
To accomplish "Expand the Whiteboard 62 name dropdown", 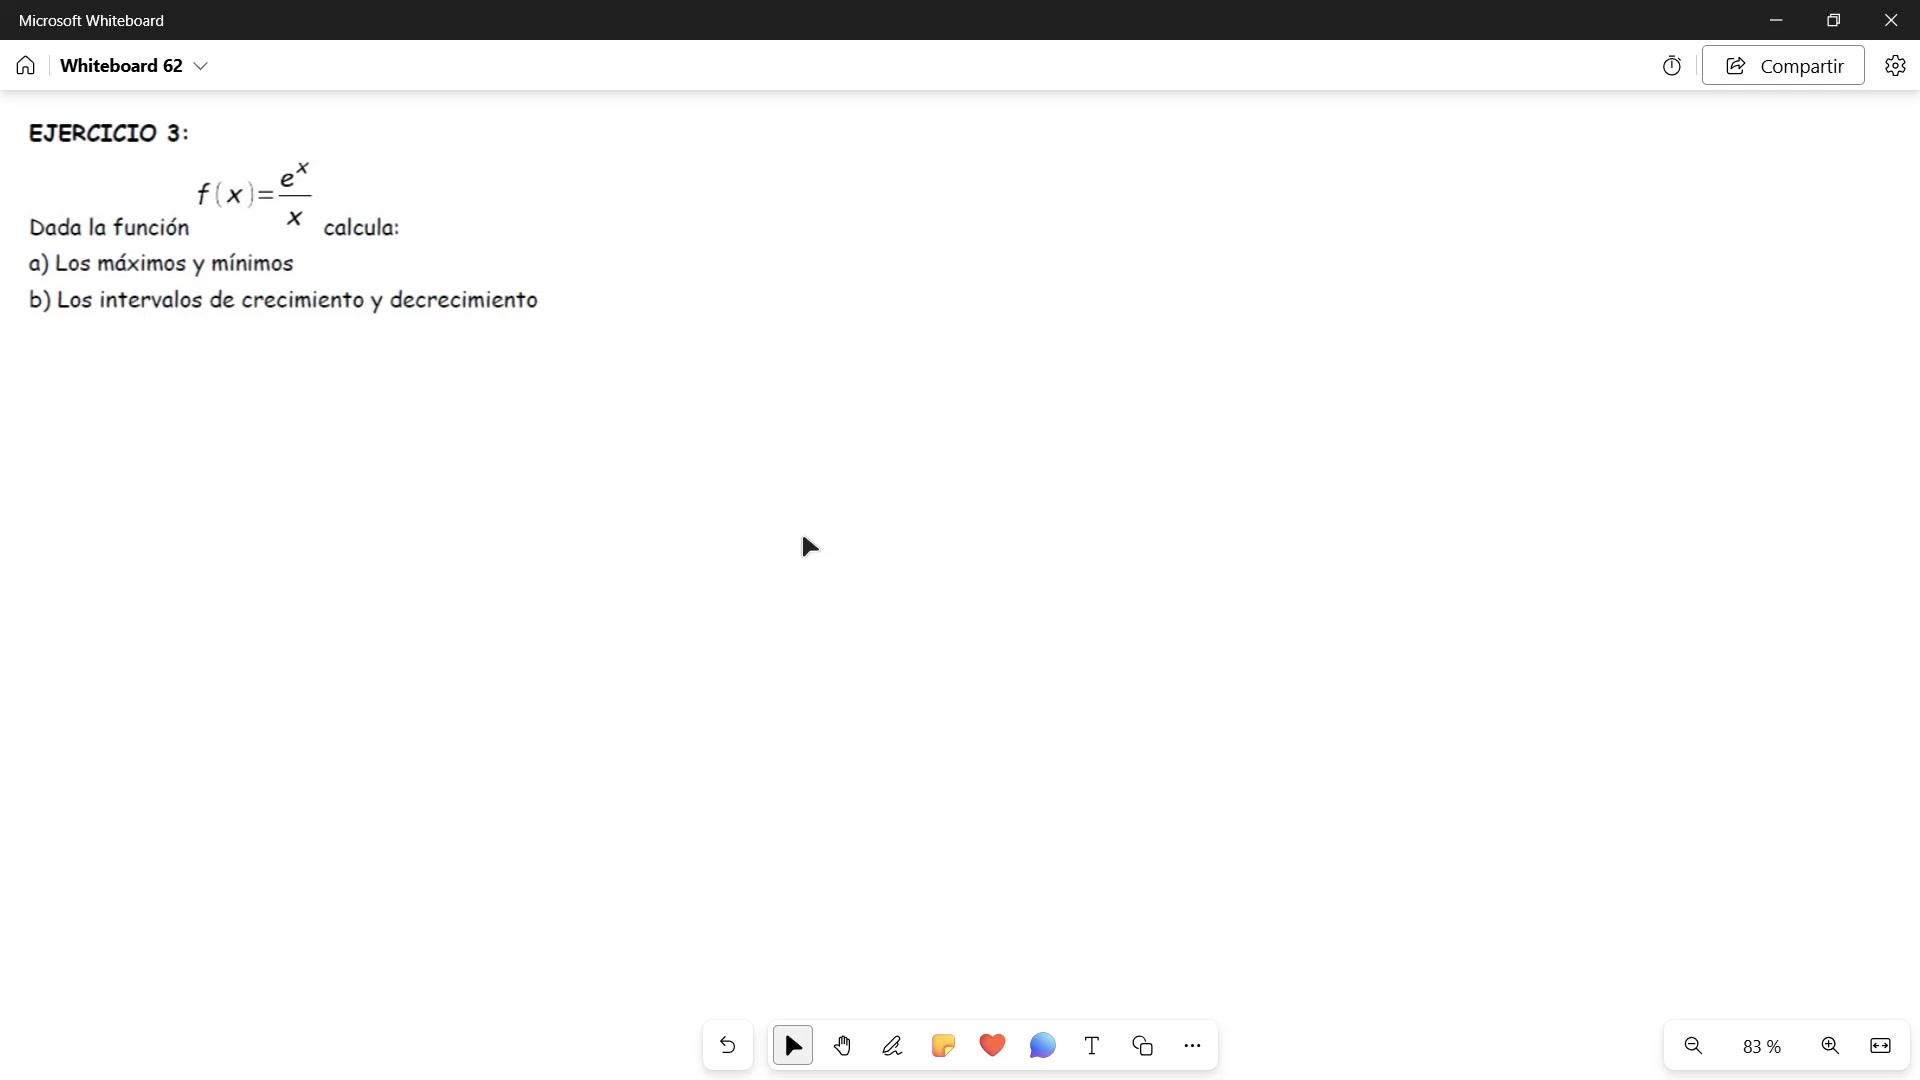I will [x=201, y=66].
